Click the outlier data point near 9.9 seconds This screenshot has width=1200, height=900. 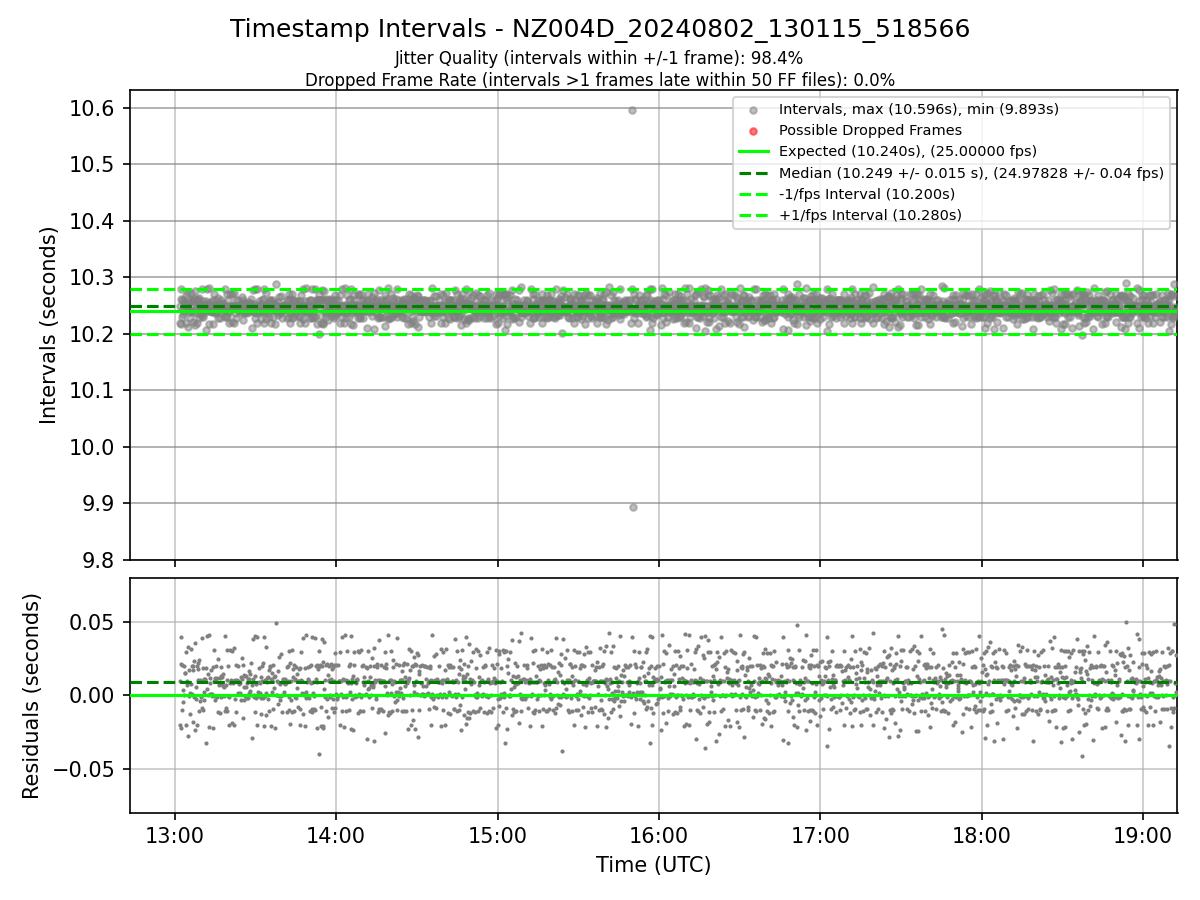633,507
